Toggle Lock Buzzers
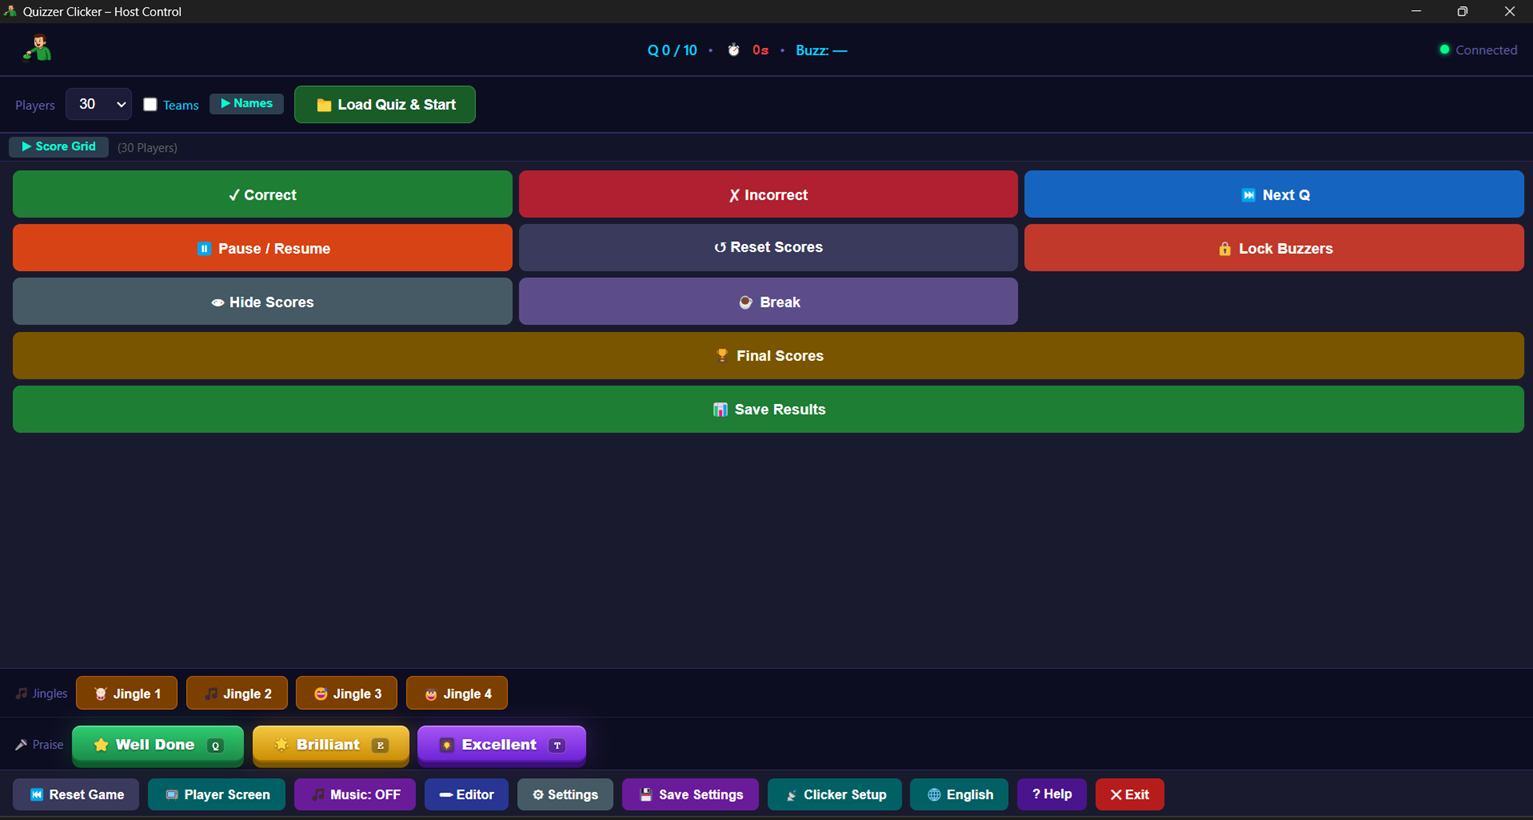 pyautogui.click(x=1274, y=248)
